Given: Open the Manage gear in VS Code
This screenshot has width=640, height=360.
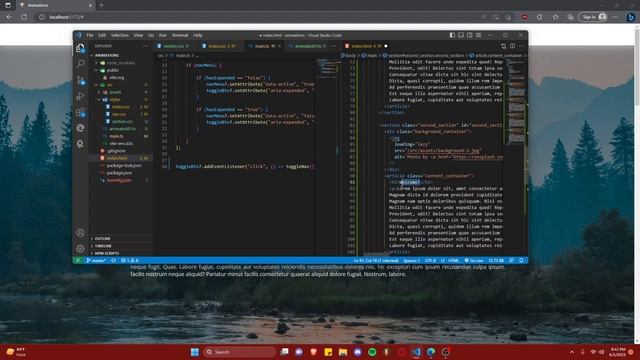Looking at the screenshot, I should [x=80, y=248].
